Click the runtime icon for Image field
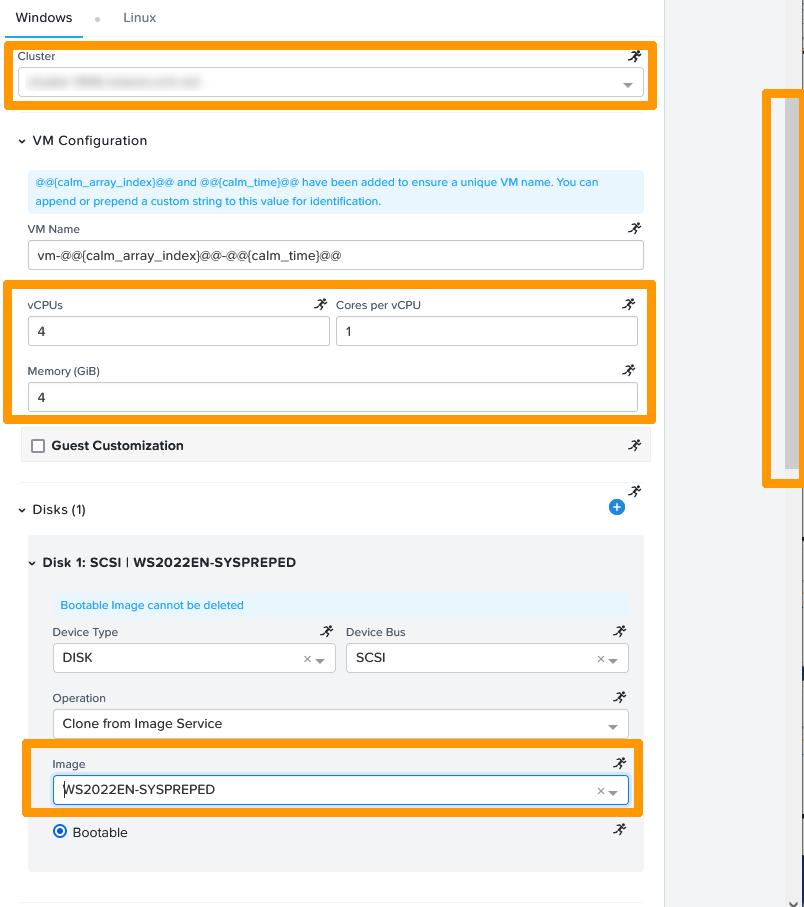 620,763
